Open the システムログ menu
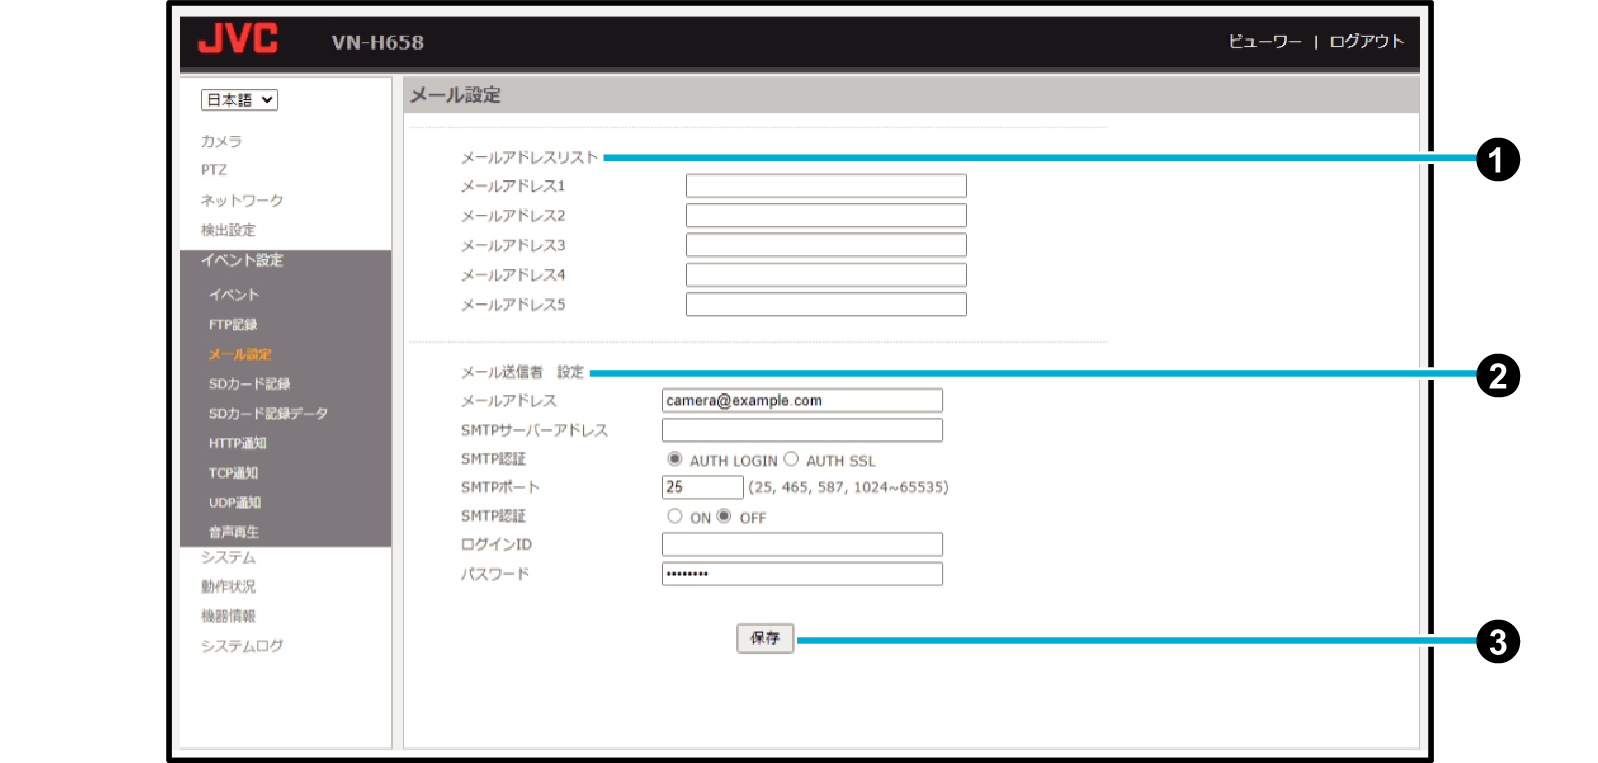 coord(242,646)
